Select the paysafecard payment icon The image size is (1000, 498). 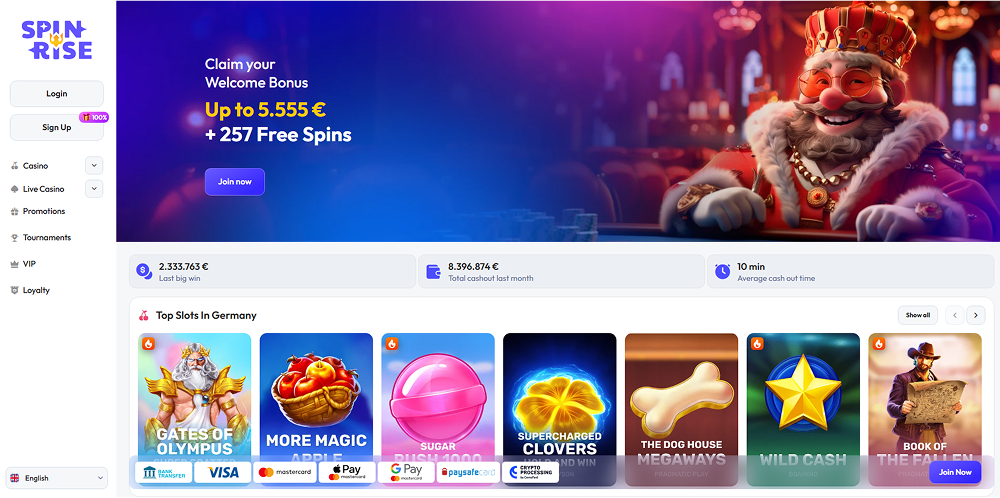tap(467, 472)
